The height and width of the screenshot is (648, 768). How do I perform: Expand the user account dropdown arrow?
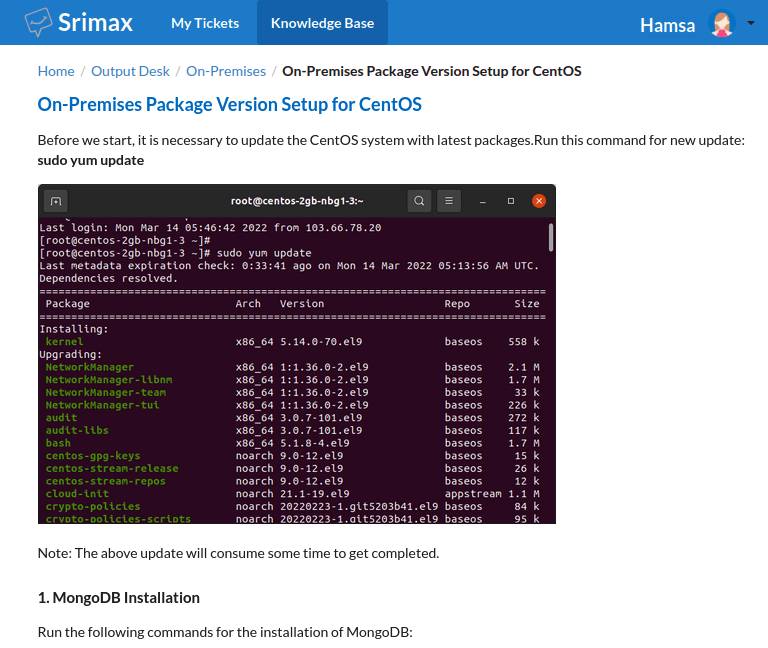pyautogui.click(x=750, y=23)
